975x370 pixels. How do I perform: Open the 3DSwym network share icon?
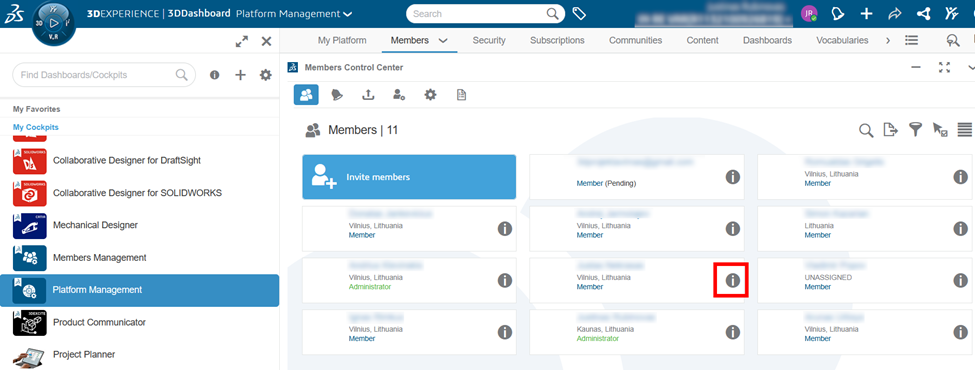coord(923,14)
